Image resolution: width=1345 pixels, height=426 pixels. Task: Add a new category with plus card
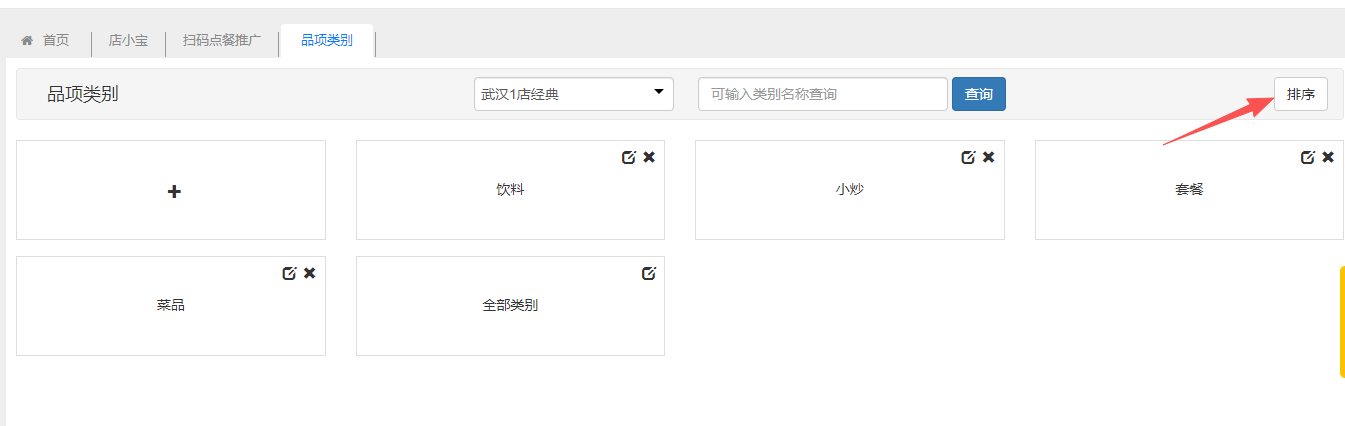pyautogui.click(x=172, y=190)
